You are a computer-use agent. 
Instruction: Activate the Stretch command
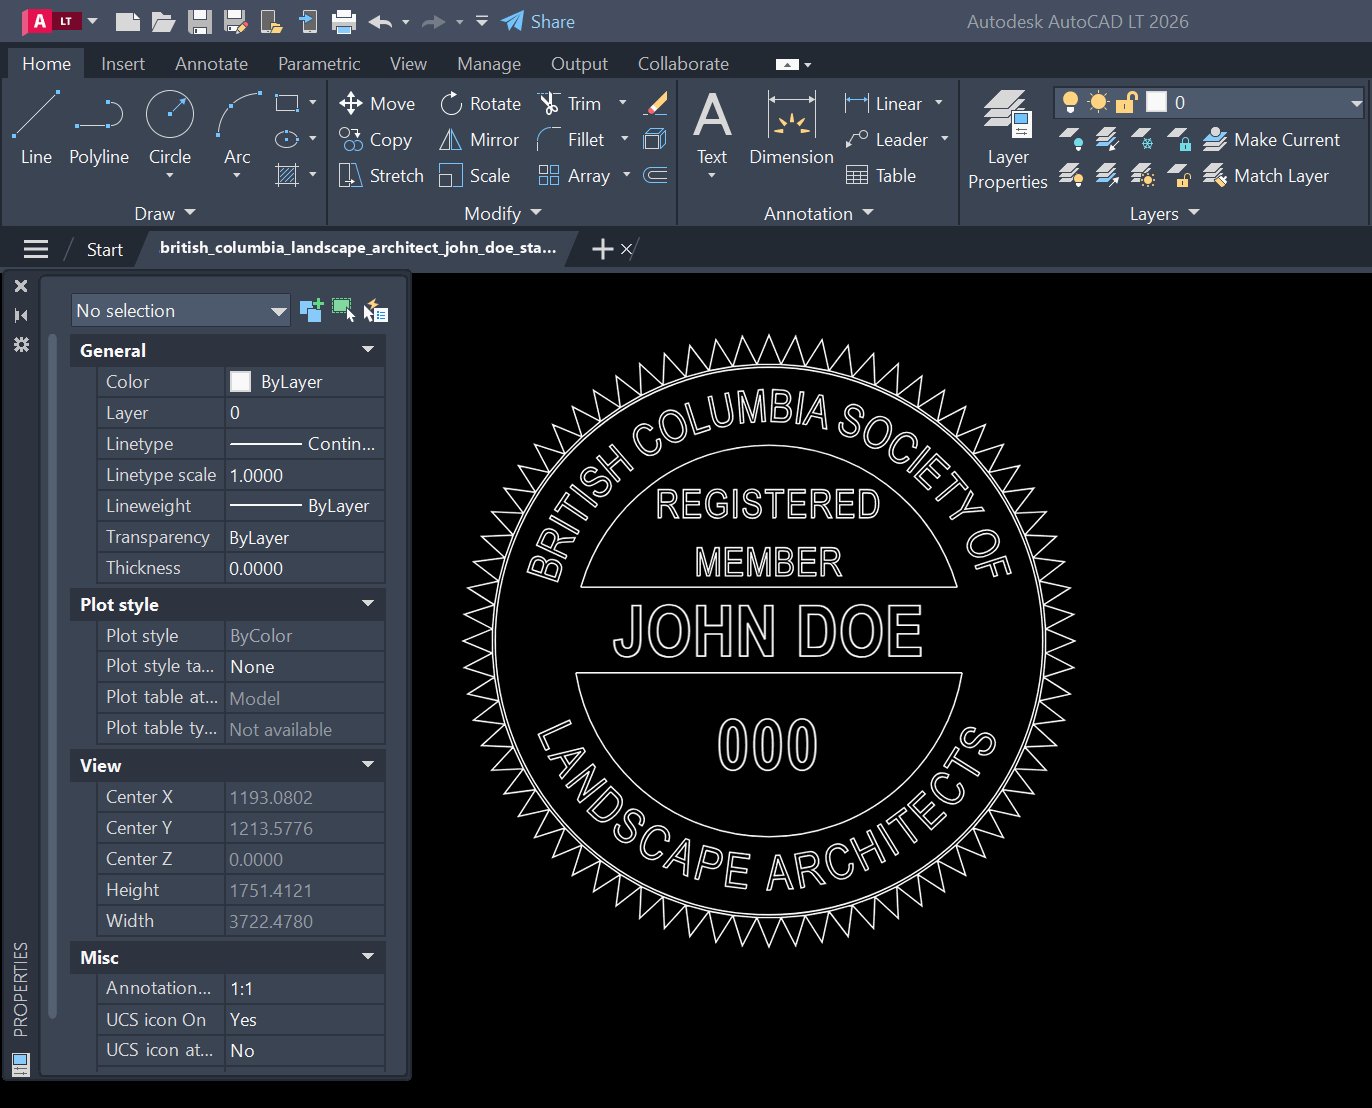(x=381, y=176)
